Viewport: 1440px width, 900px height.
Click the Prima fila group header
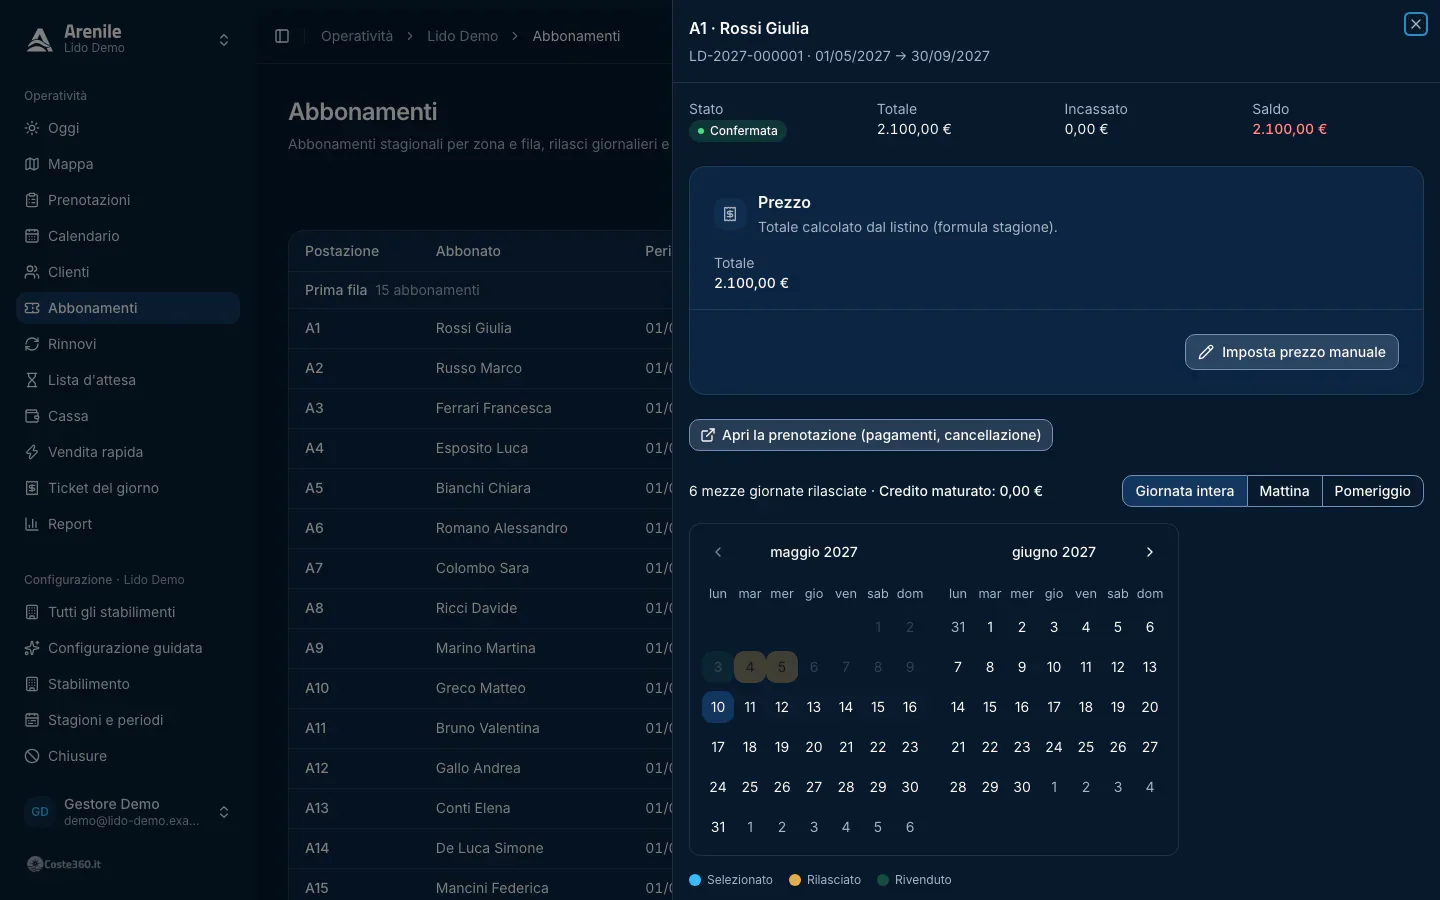(x=480, y=290)
